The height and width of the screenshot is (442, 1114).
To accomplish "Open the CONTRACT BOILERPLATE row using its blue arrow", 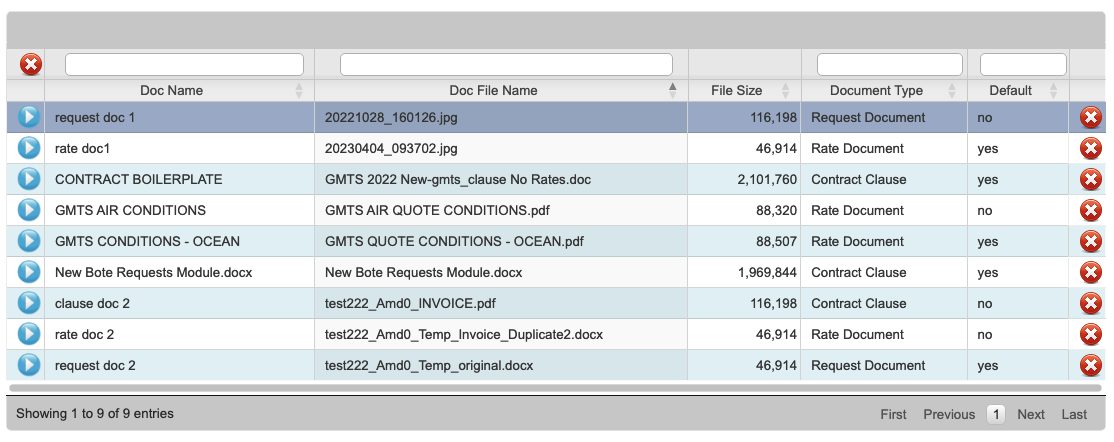I will 29,179.
